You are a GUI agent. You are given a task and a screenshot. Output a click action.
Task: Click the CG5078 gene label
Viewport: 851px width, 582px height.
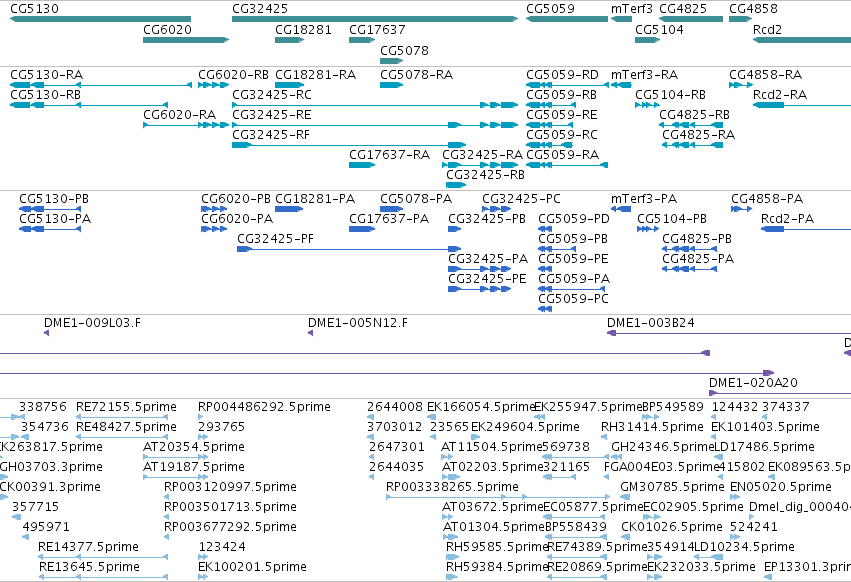tap(404, 50)
